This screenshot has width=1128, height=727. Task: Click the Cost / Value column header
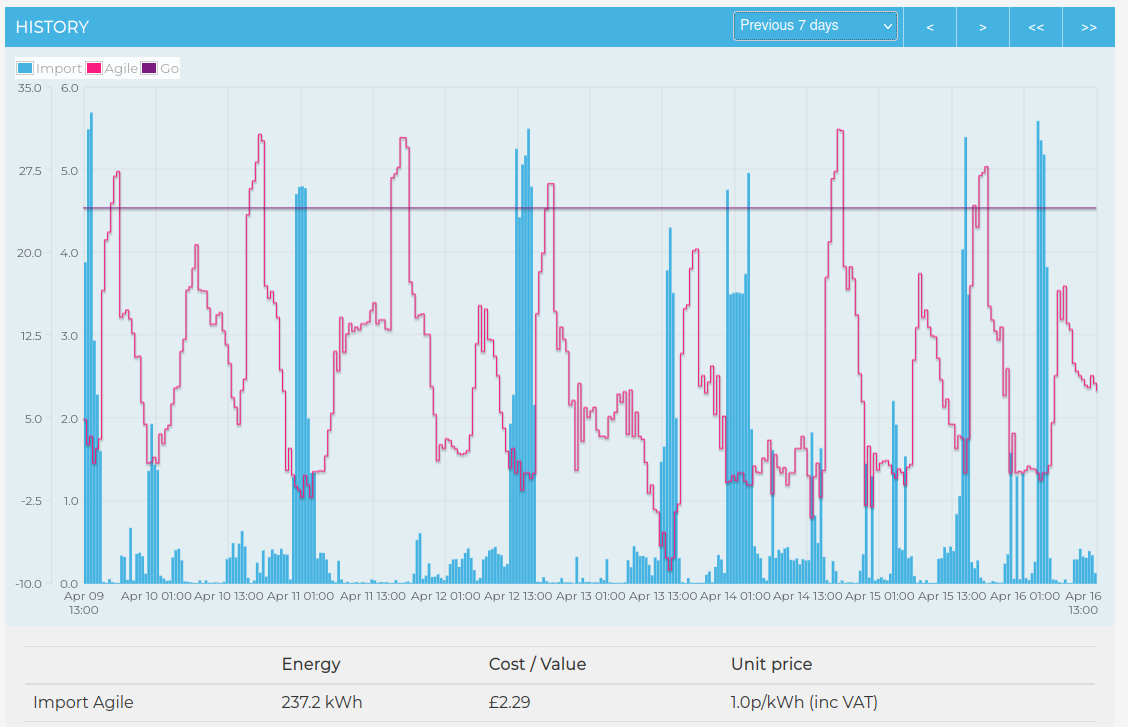click(537, 664)
